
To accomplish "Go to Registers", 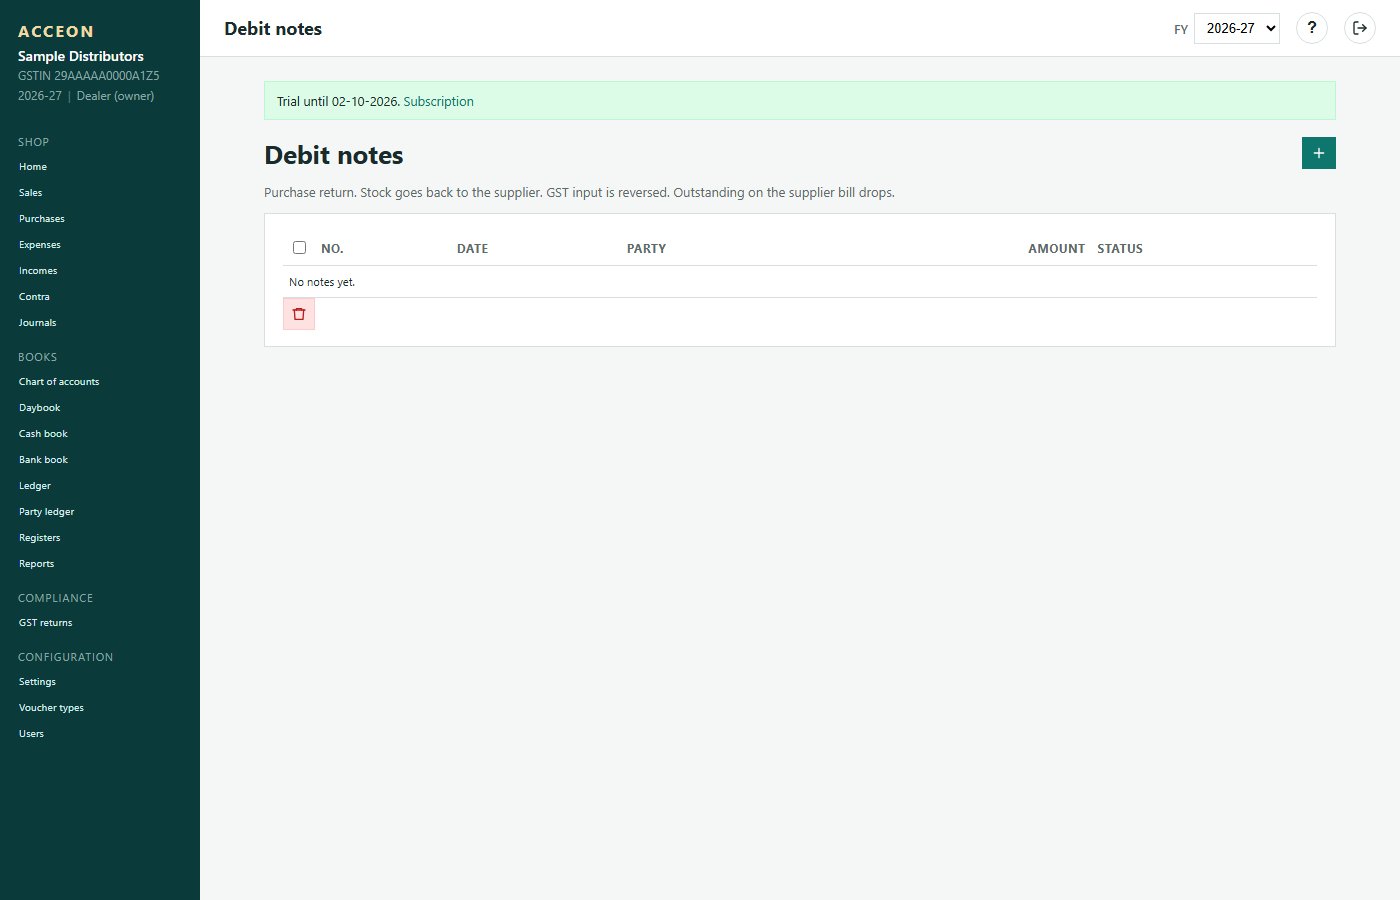I will coord(40,538).
